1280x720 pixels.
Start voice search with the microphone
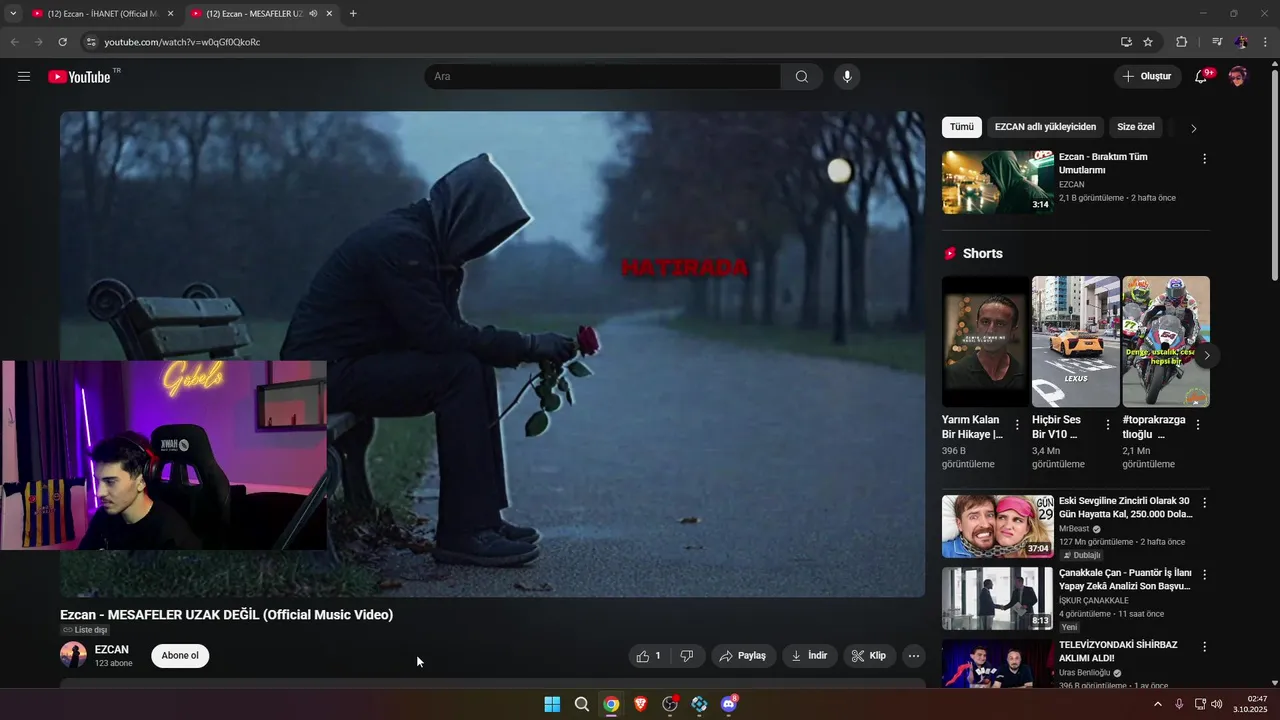[847, 77]
